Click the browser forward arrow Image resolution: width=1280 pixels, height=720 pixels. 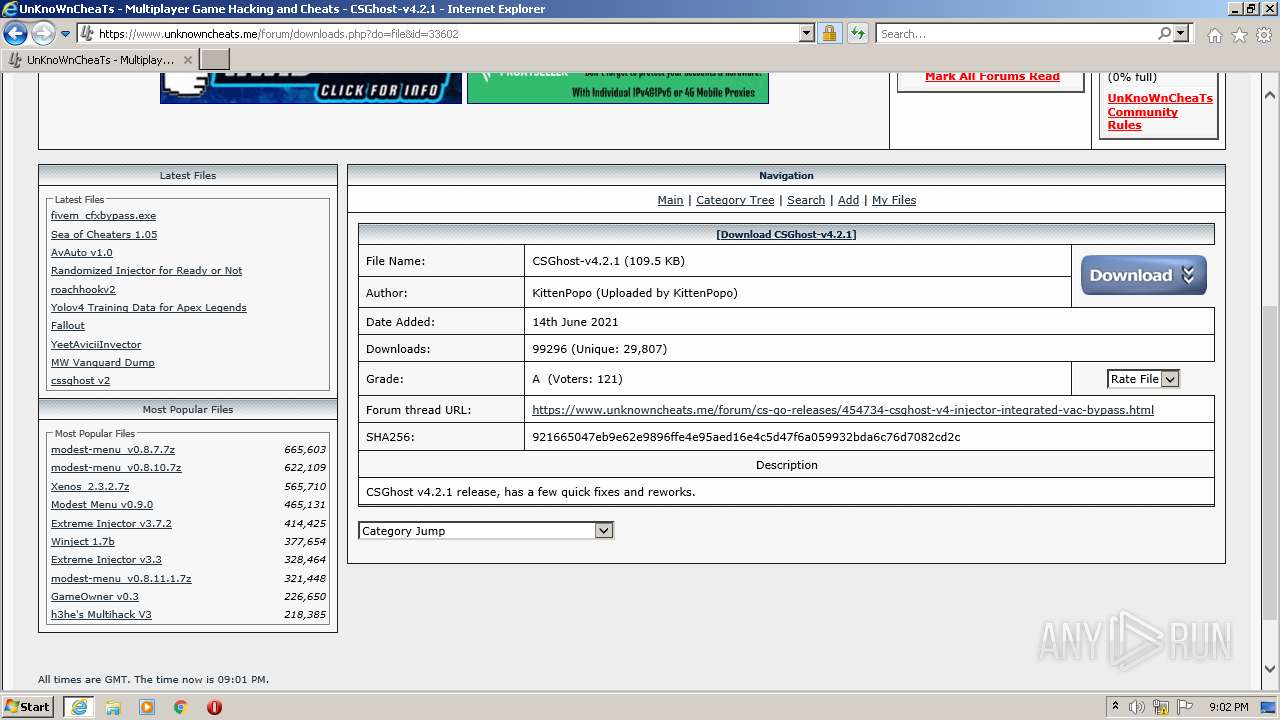click(x=43, y=34)
